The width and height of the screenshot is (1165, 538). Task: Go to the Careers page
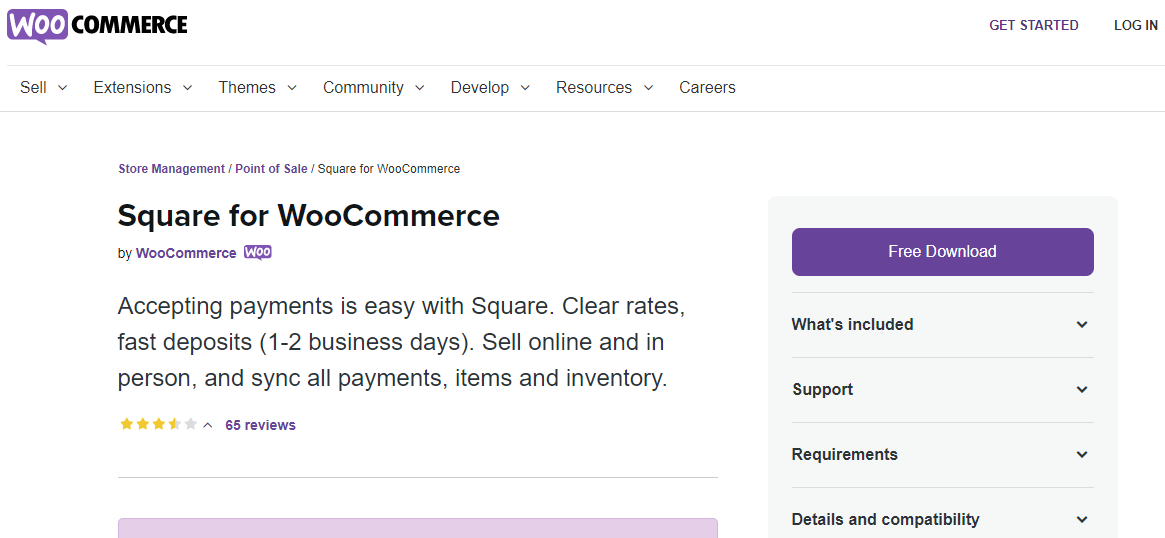pos(707,88)
